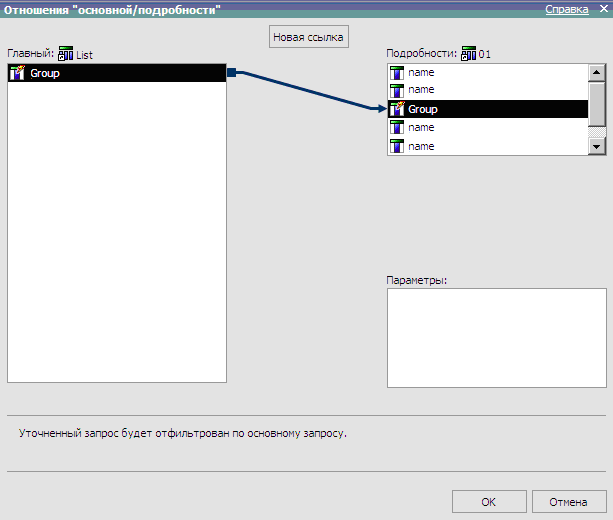Click the Group icon in the Главный list
The height and width of the screenshot is (520, 613).
tap(17, 73)
